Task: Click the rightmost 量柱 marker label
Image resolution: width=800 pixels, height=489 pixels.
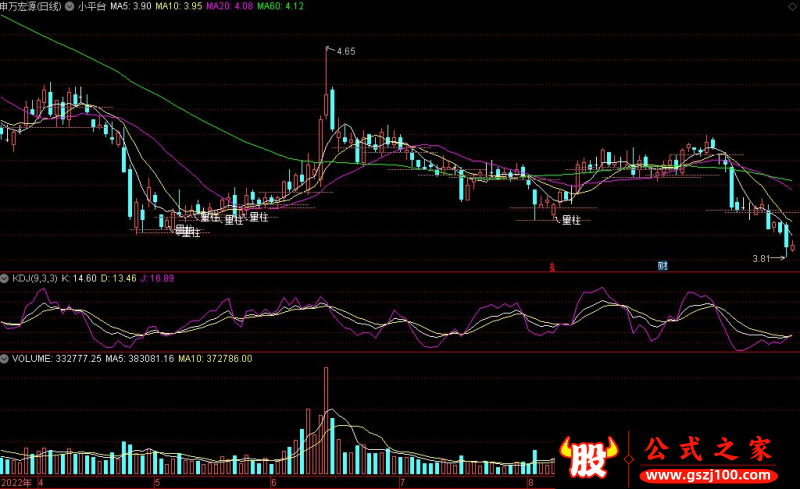Action: pos(571,219)
